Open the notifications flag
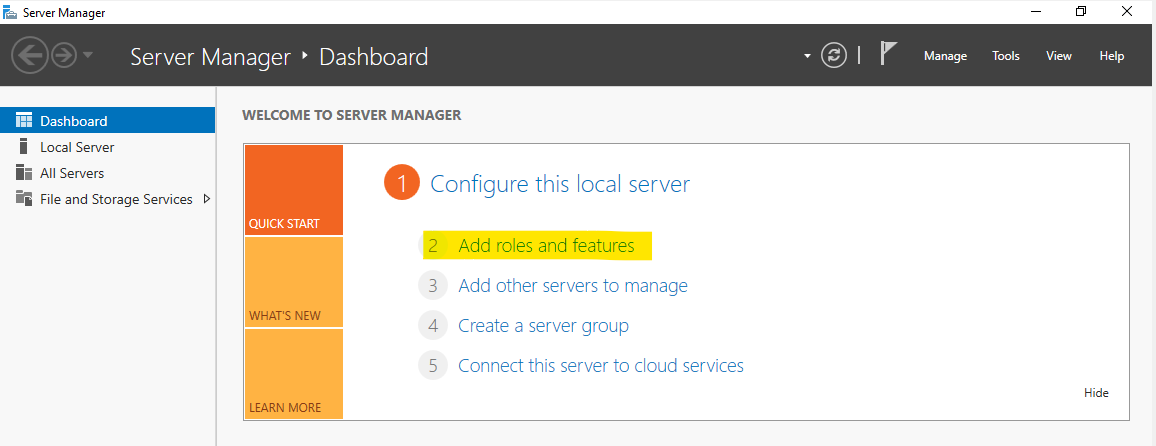Viewport: 1156px width, 446px height. (x=887, y=54)
